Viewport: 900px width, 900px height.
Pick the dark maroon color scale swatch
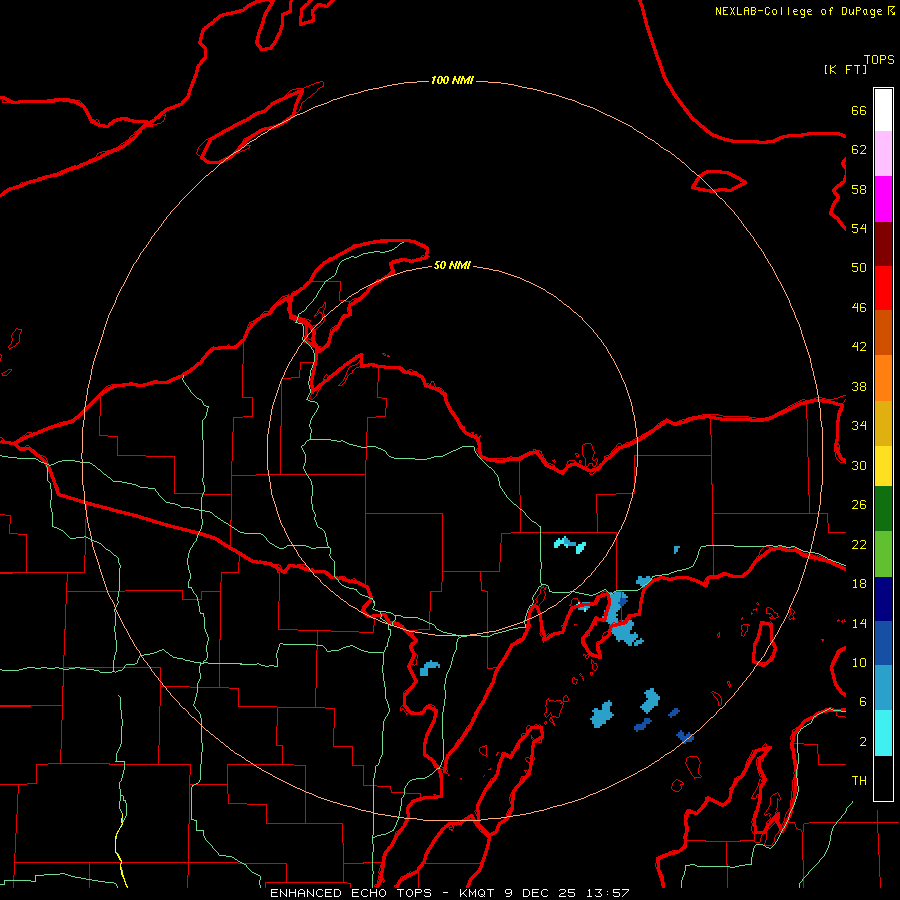883,244
